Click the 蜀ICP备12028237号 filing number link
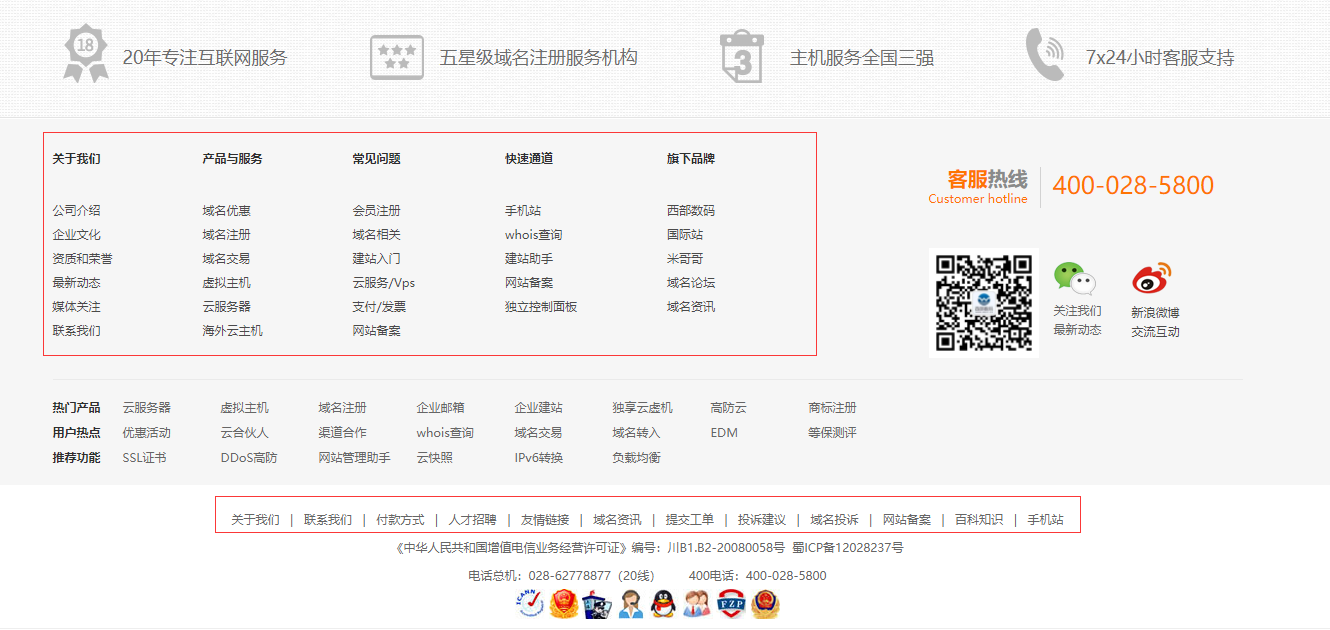Screen dimensions: 1330x630 (x=848, y=548)
